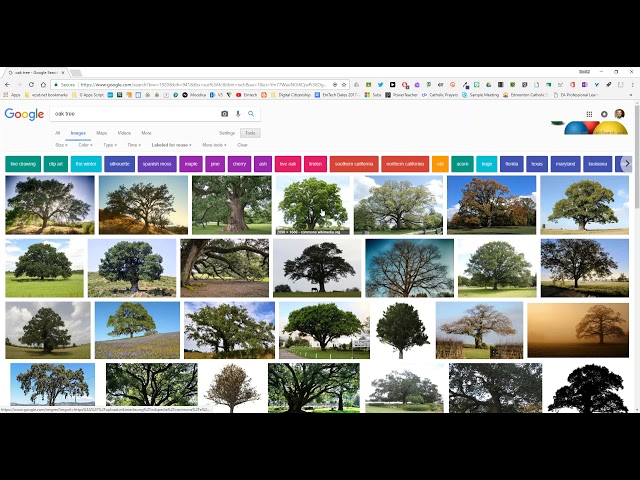
Task: Open the Catholic Prayers bookmark
Action: (440, 95)
